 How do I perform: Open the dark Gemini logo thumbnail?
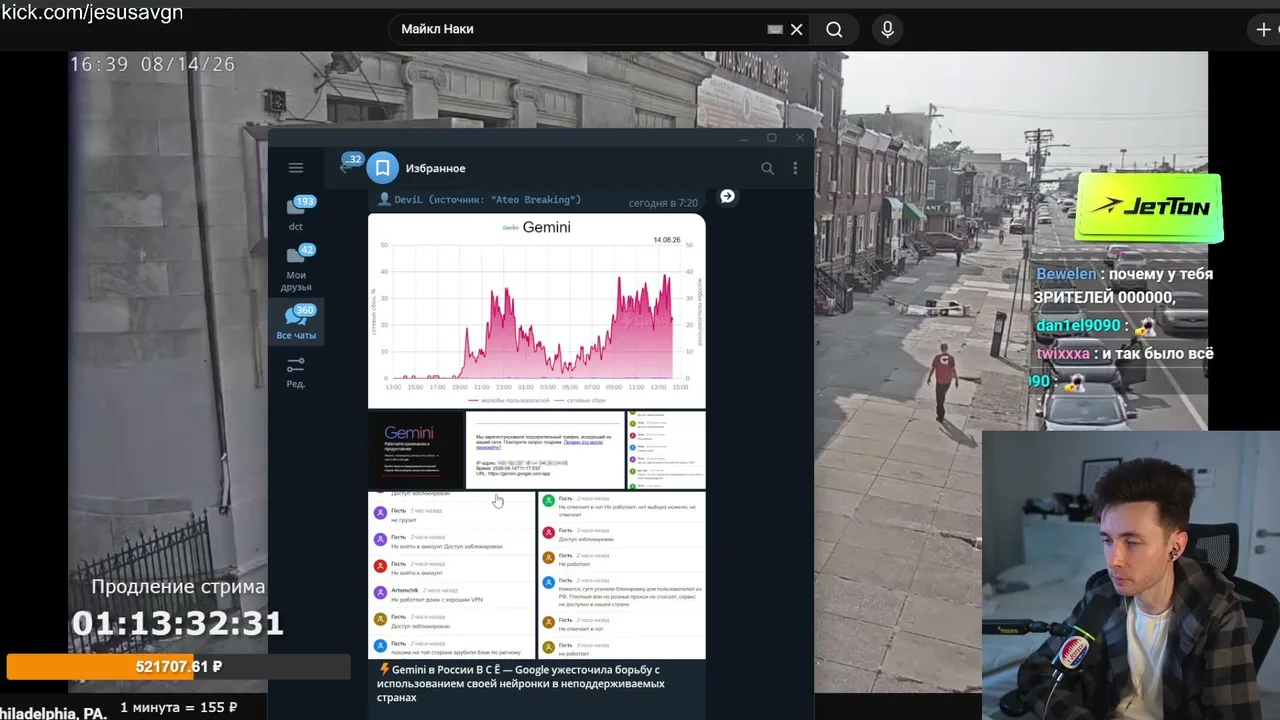pyautogui.click(x=416, y=450)
